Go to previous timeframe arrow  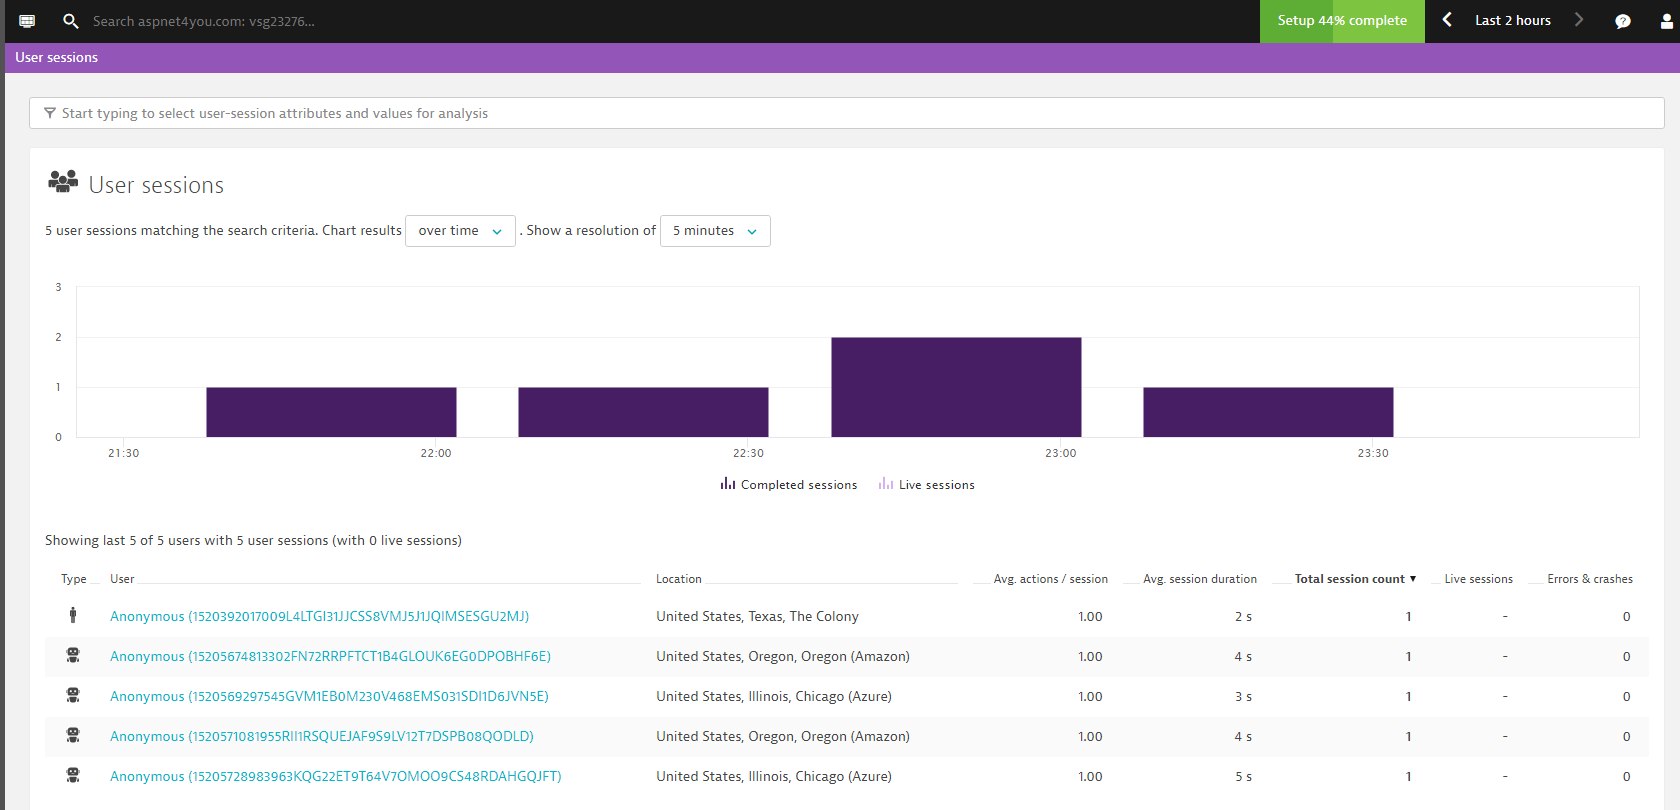(1447, 20)
